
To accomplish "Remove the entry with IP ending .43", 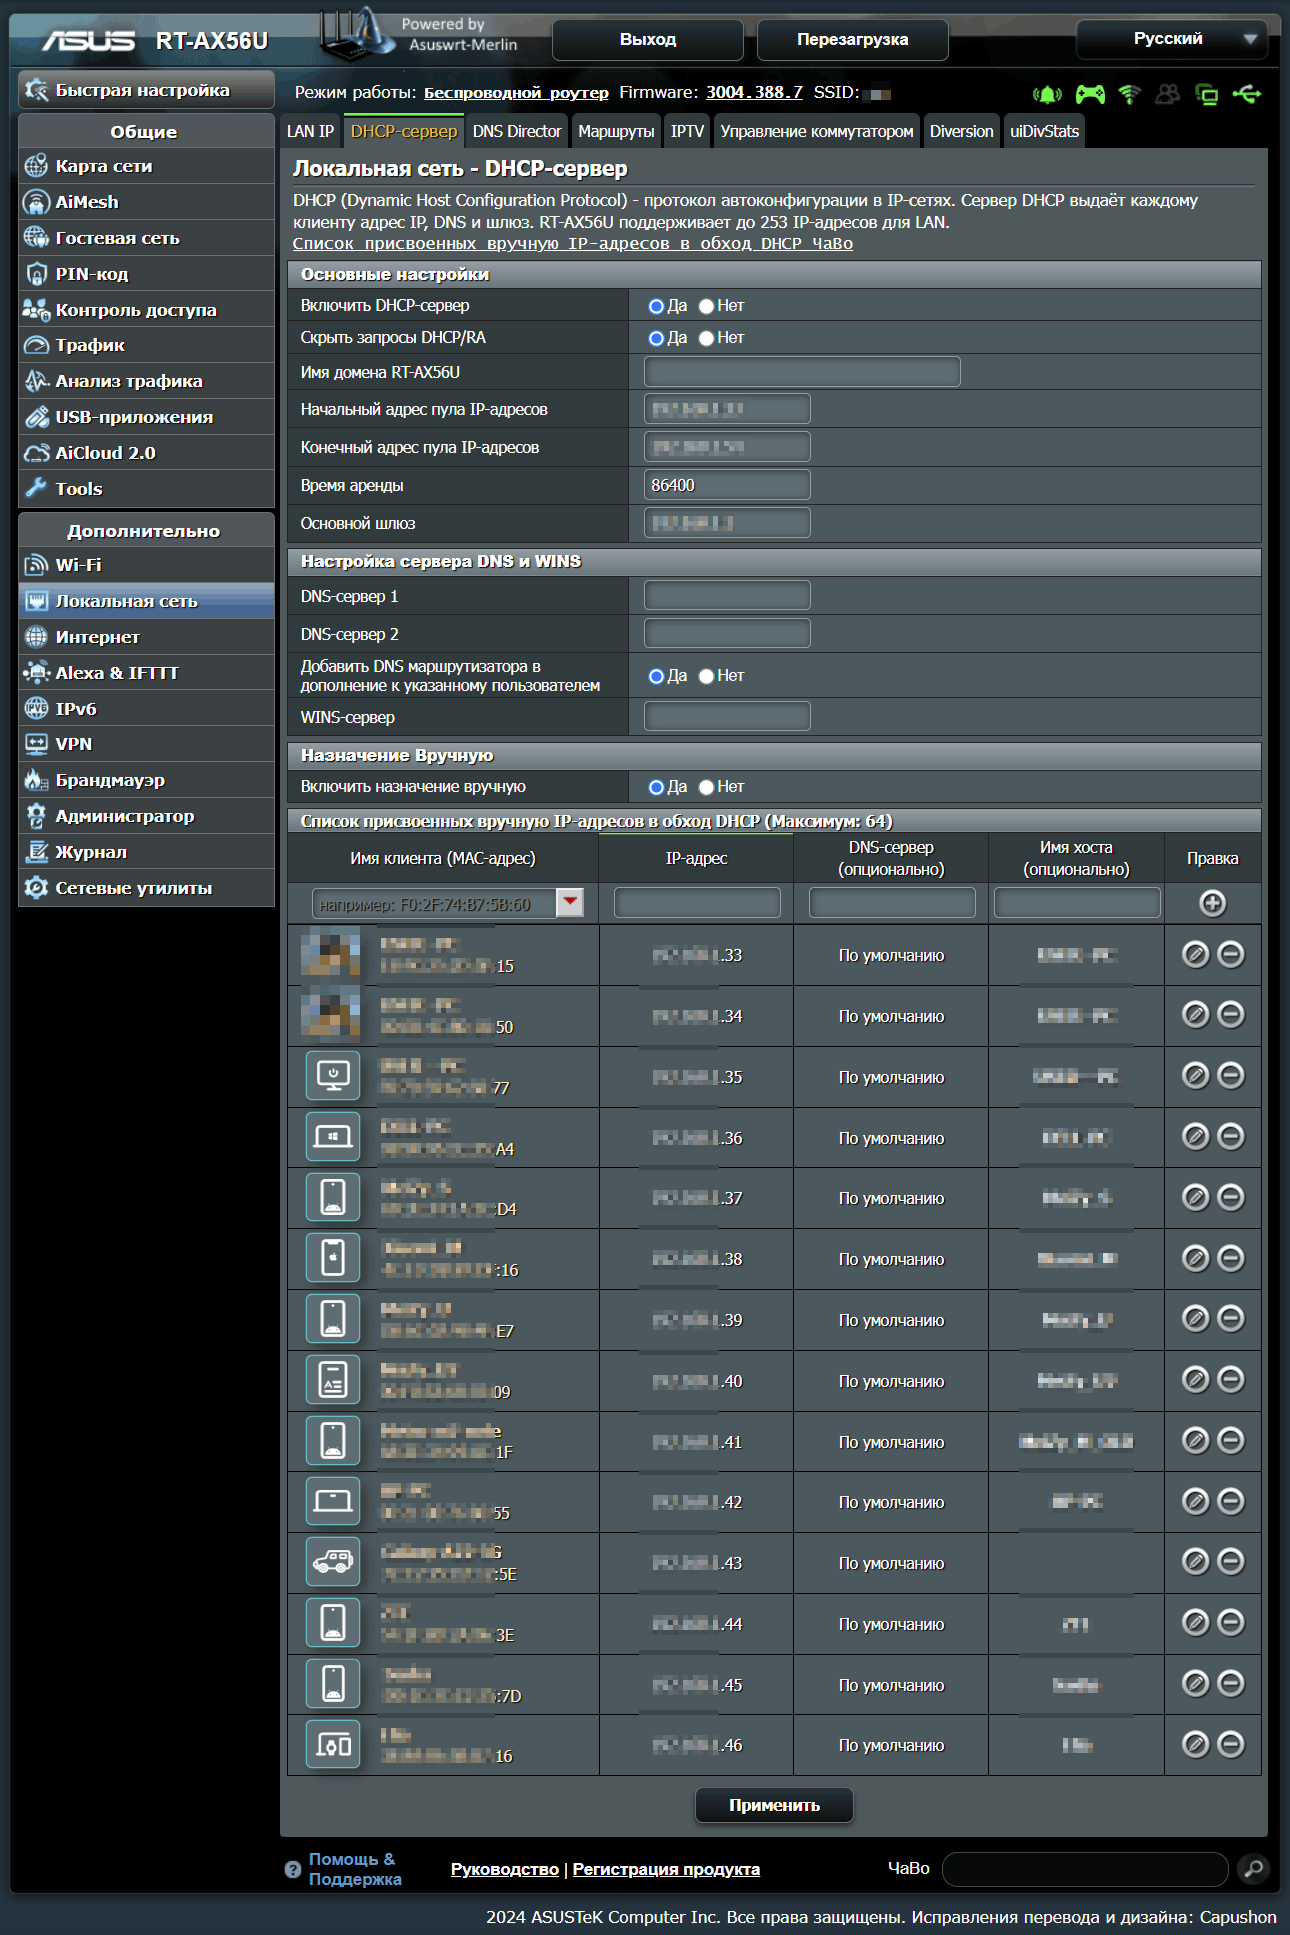I will [1231, 1561].
